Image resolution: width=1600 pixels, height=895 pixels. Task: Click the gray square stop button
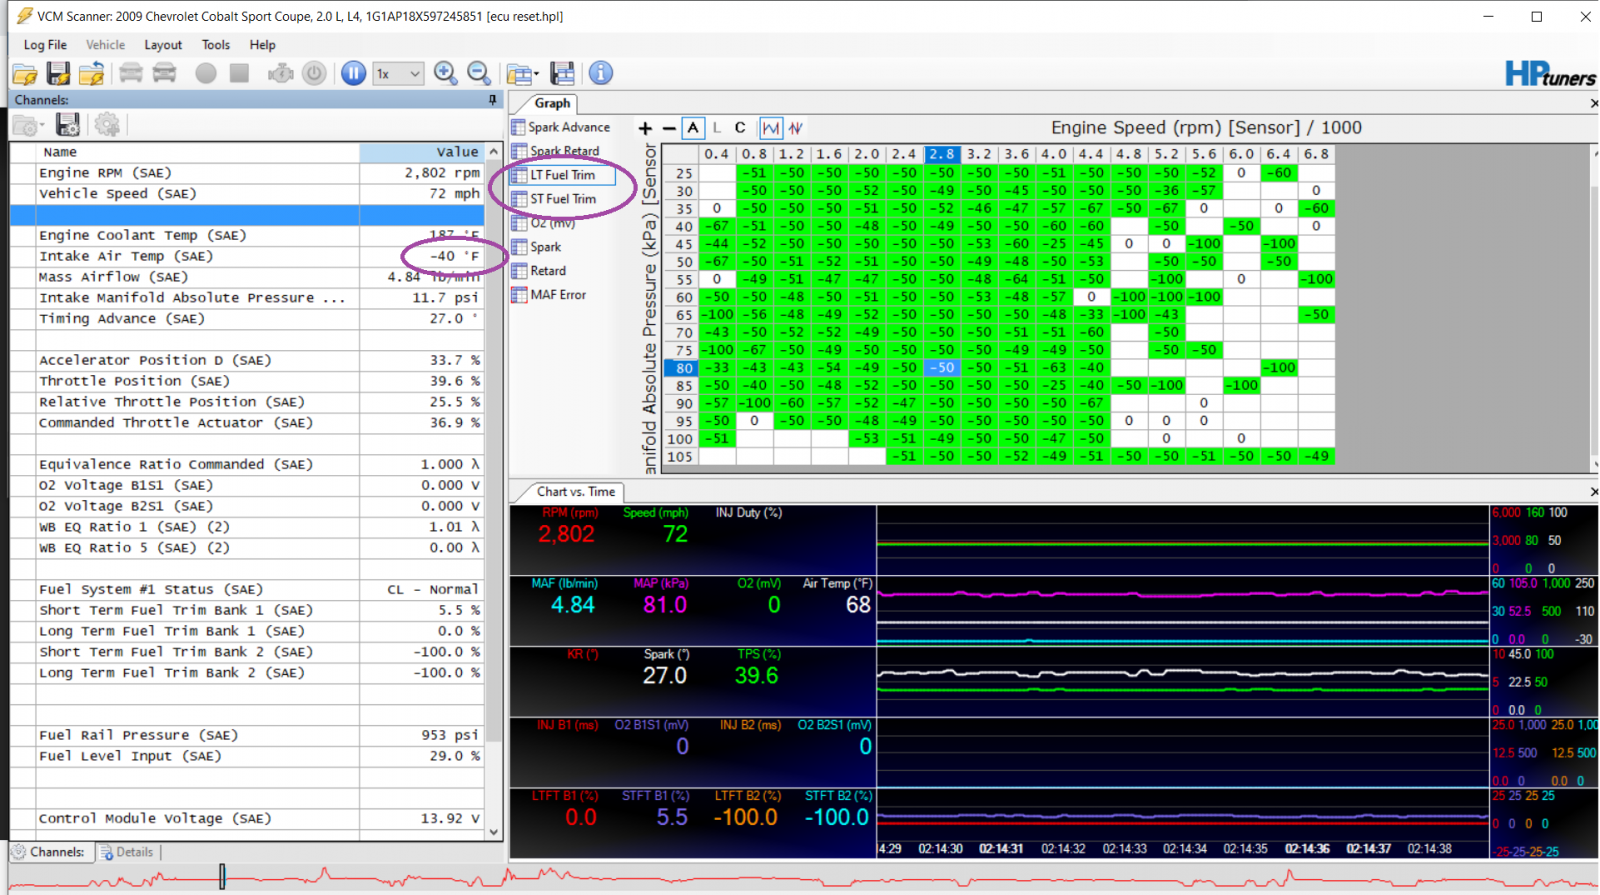(239, 73)
